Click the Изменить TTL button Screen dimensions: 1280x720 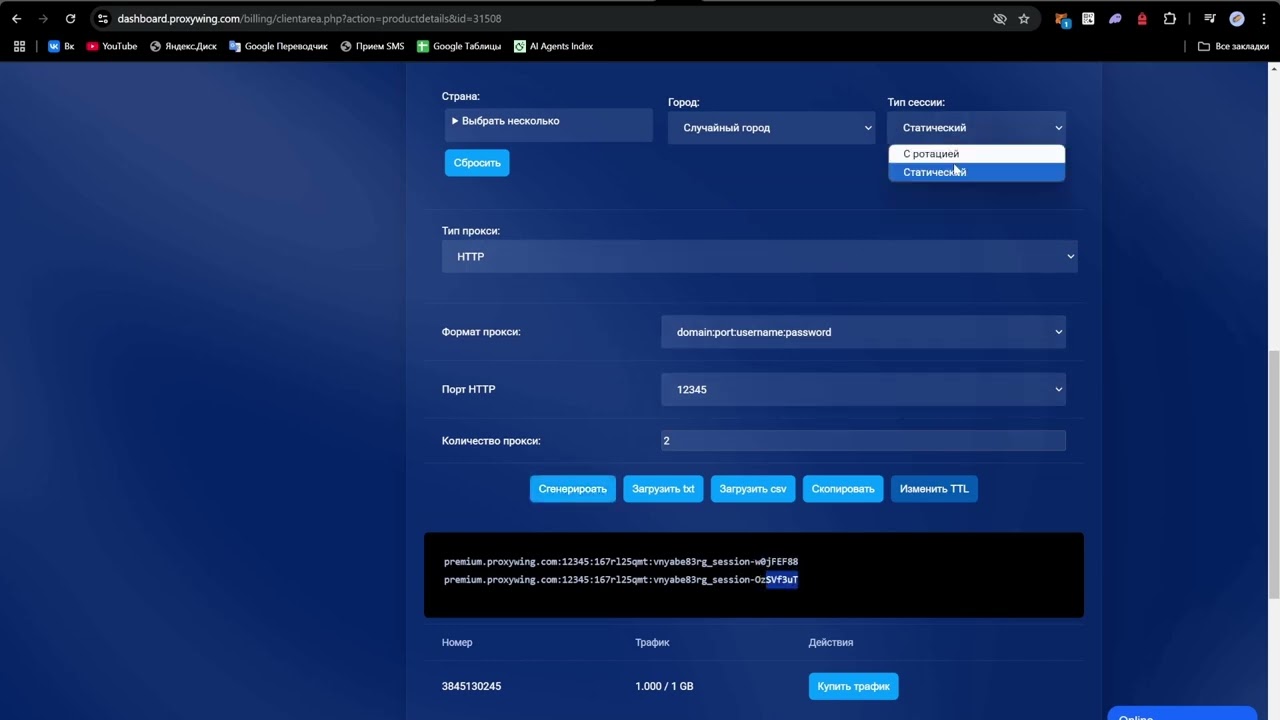(x=934, y=489)
